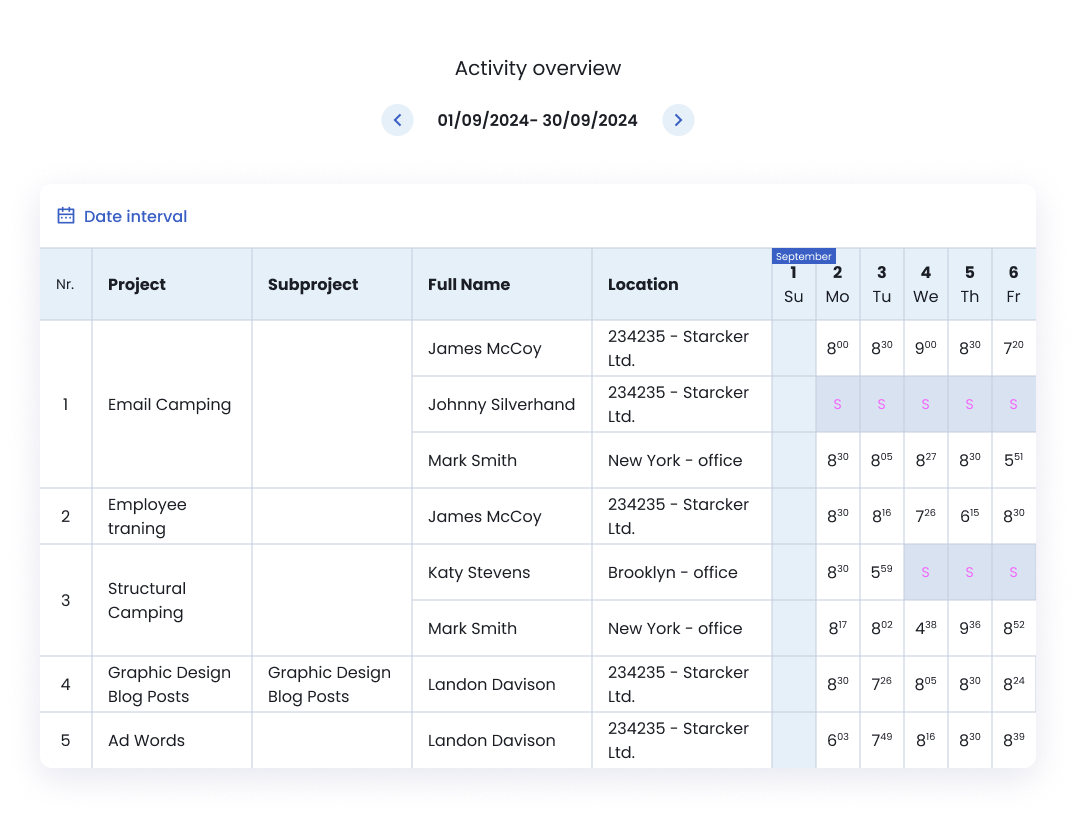This screenshot has width=1076, height=818.
Task: Expand the Location column header
Action: (643, 284)
